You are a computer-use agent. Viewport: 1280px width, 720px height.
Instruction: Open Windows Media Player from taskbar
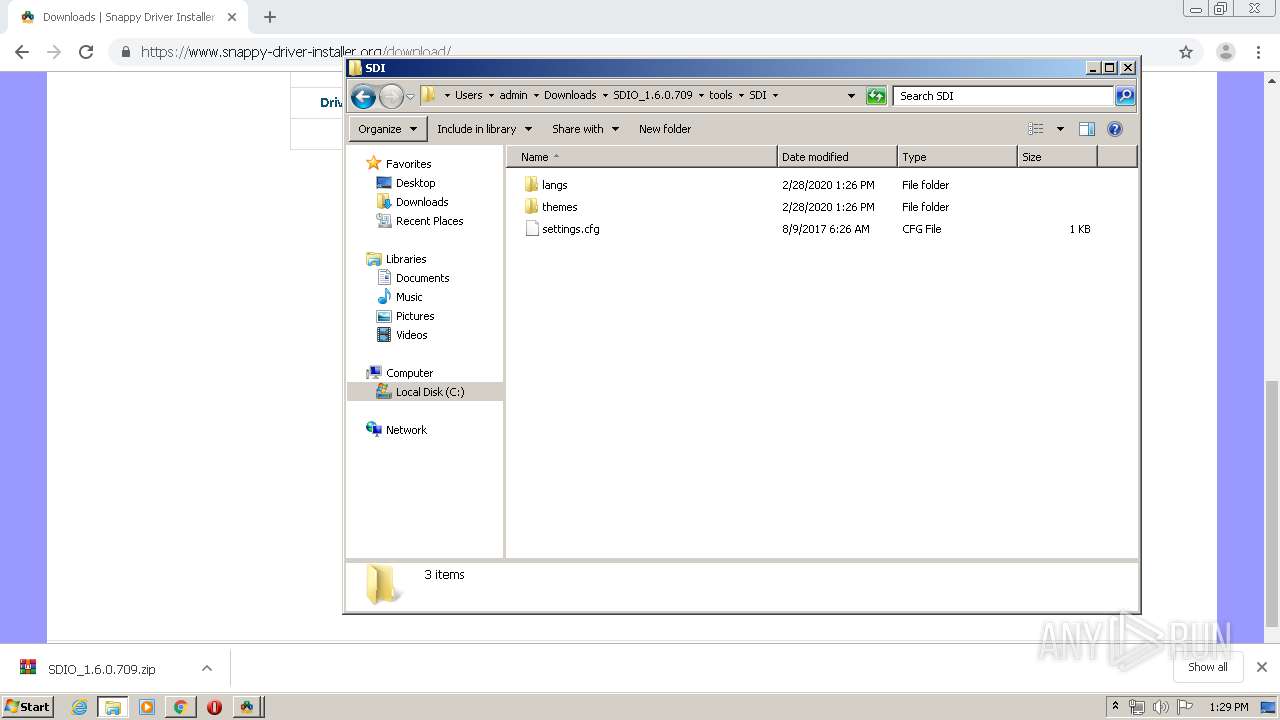click(x=146, y=707)
